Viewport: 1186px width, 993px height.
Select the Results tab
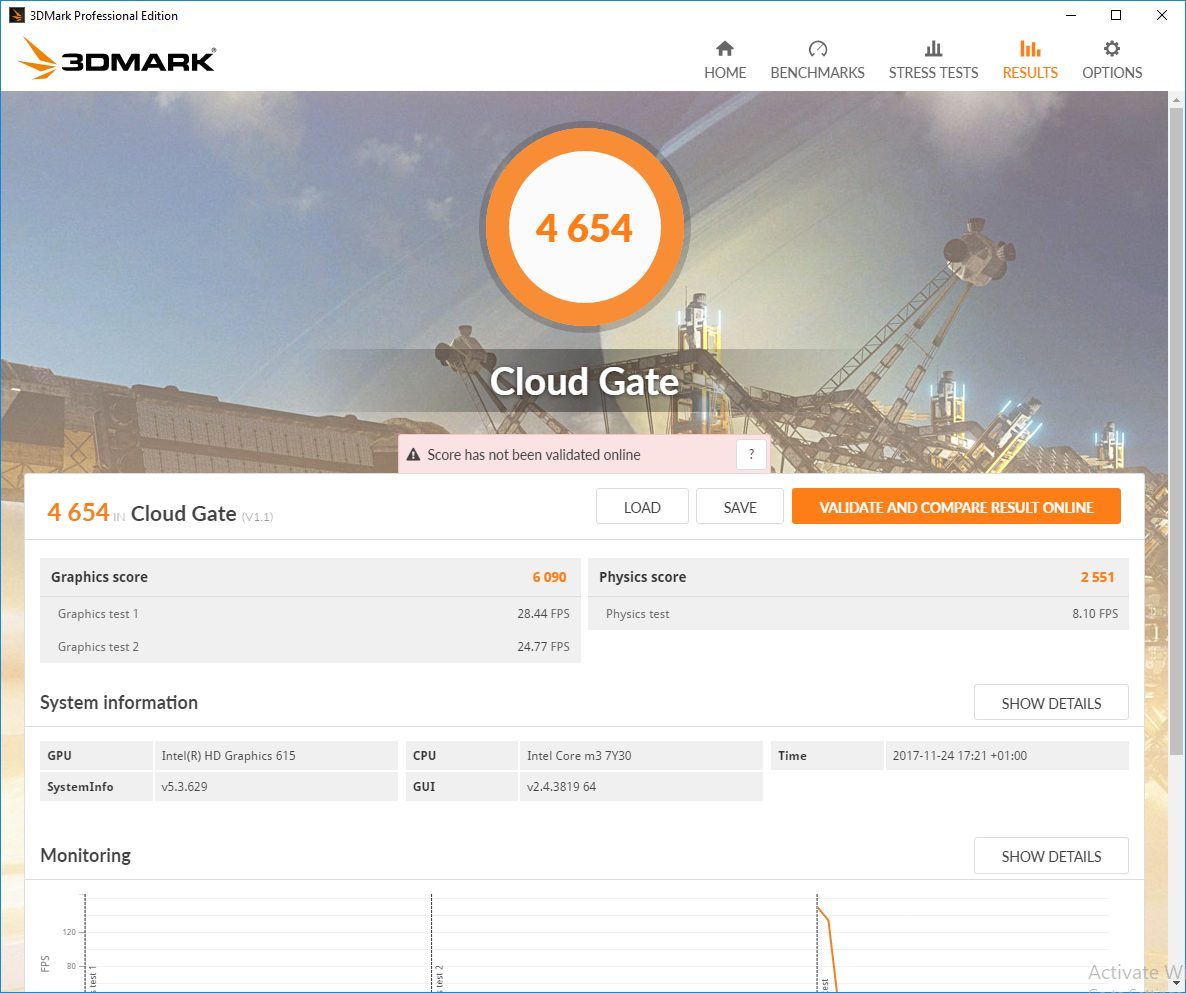1029,61
